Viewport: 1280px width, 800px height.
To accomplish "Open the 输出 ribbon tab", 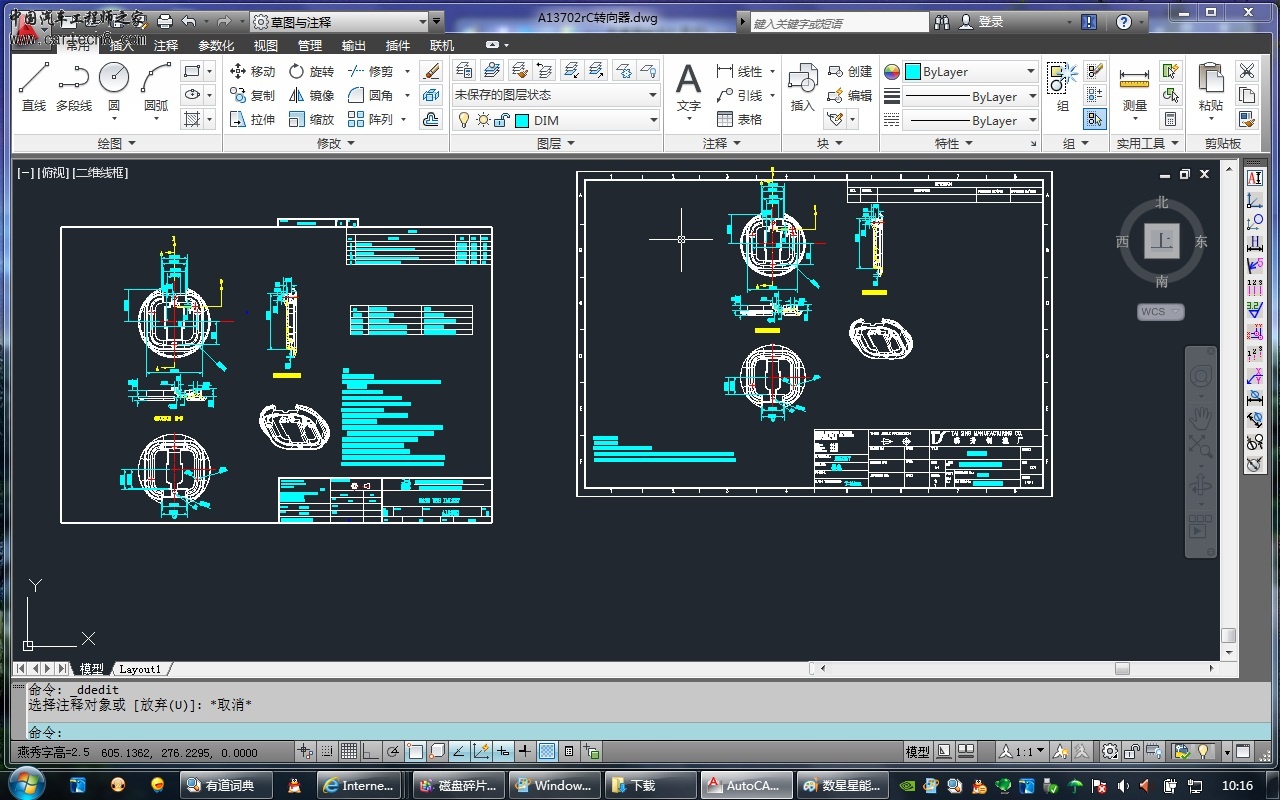I will [x=354, y=45].
